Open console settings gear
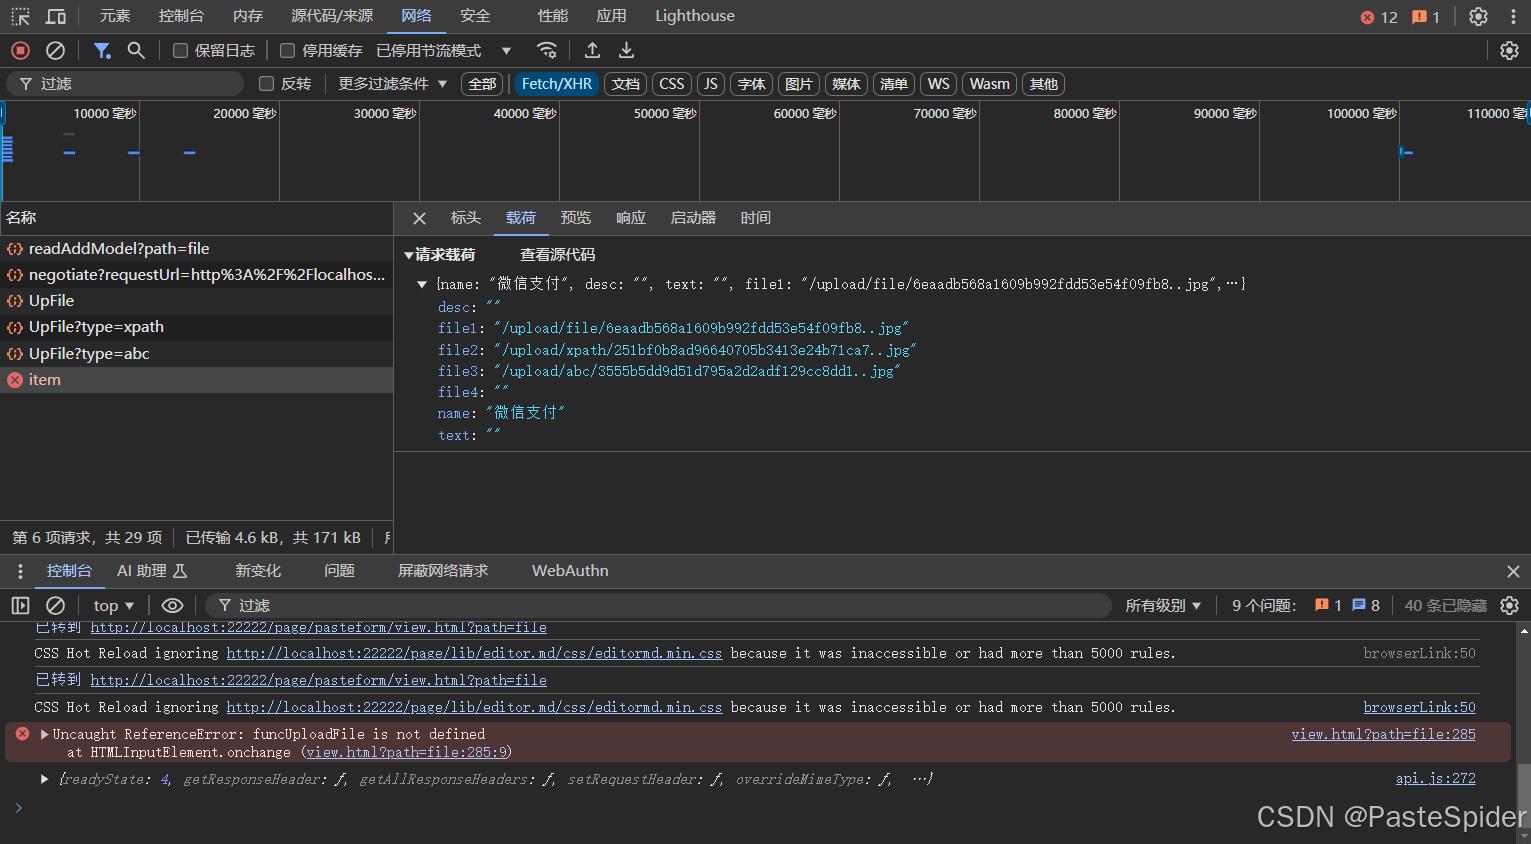The height and width of the screenshot is (844, 1531). point(1510,605)
